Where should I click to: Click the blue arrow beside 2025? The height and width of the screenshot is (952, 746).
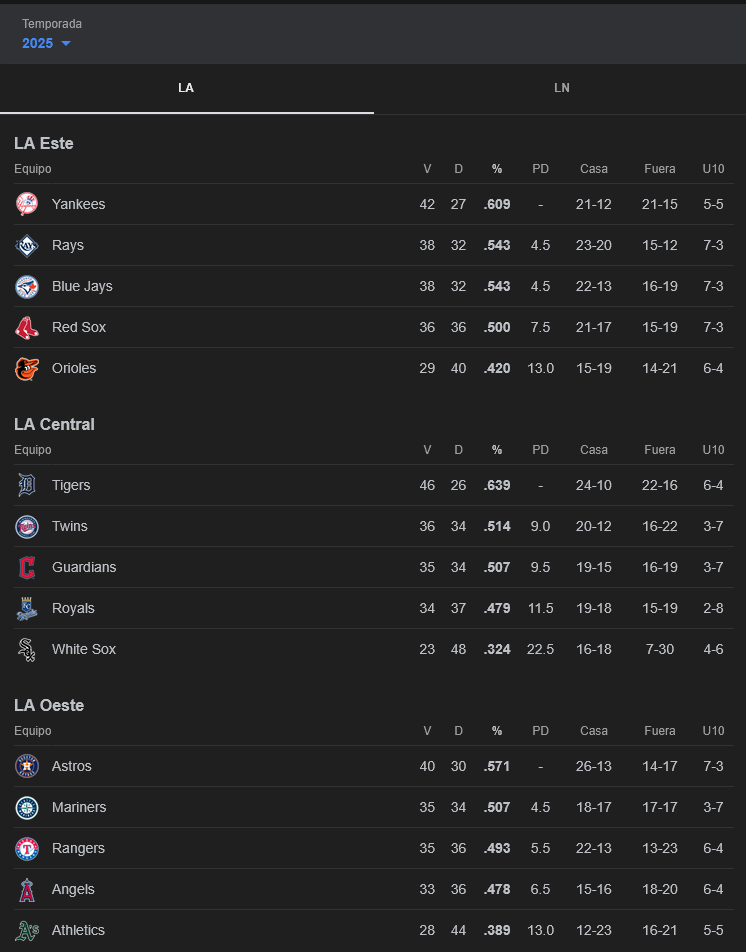pos(66,44)
